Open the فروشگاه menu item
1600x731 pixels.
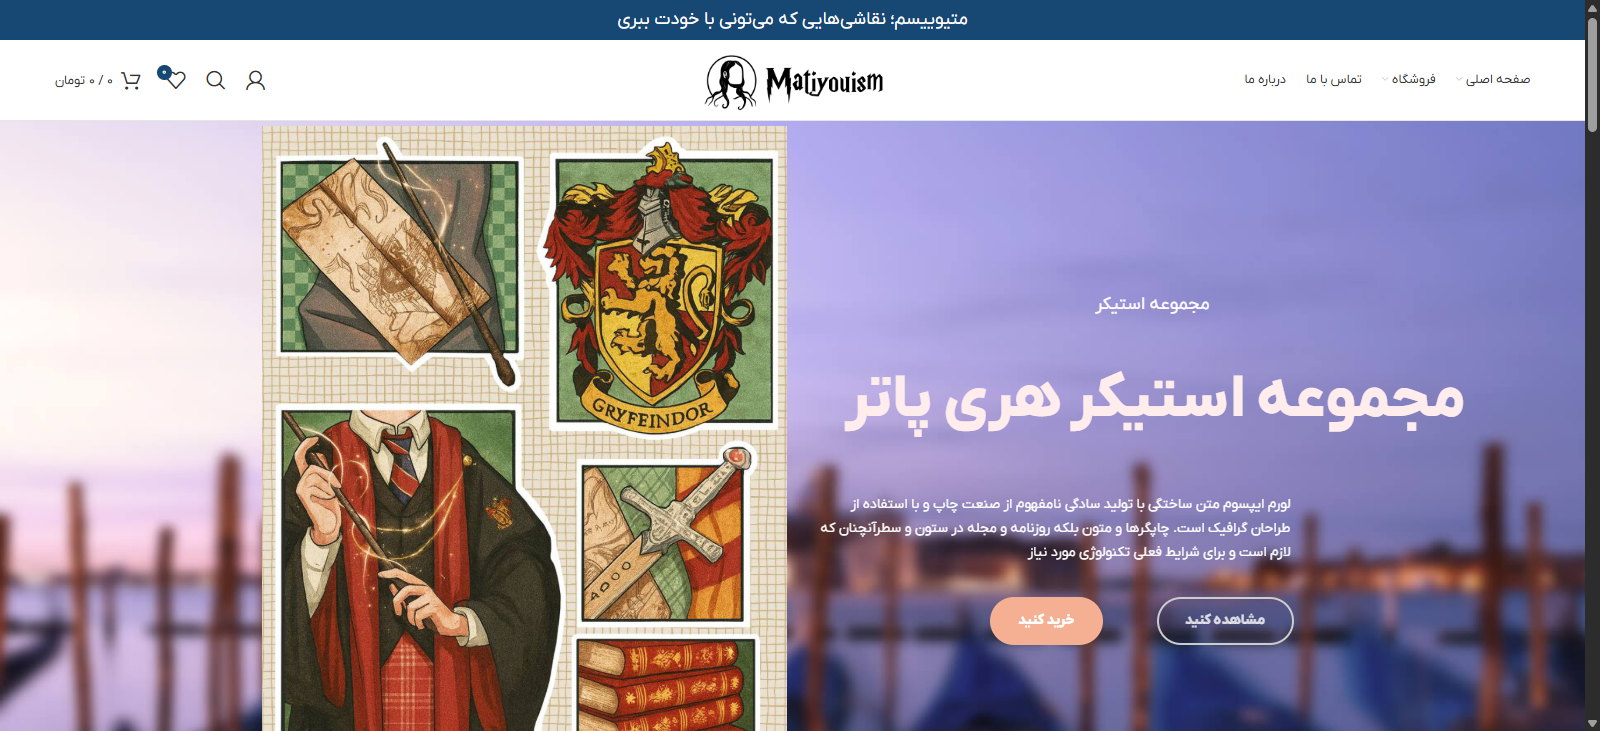pos(1414,79)
